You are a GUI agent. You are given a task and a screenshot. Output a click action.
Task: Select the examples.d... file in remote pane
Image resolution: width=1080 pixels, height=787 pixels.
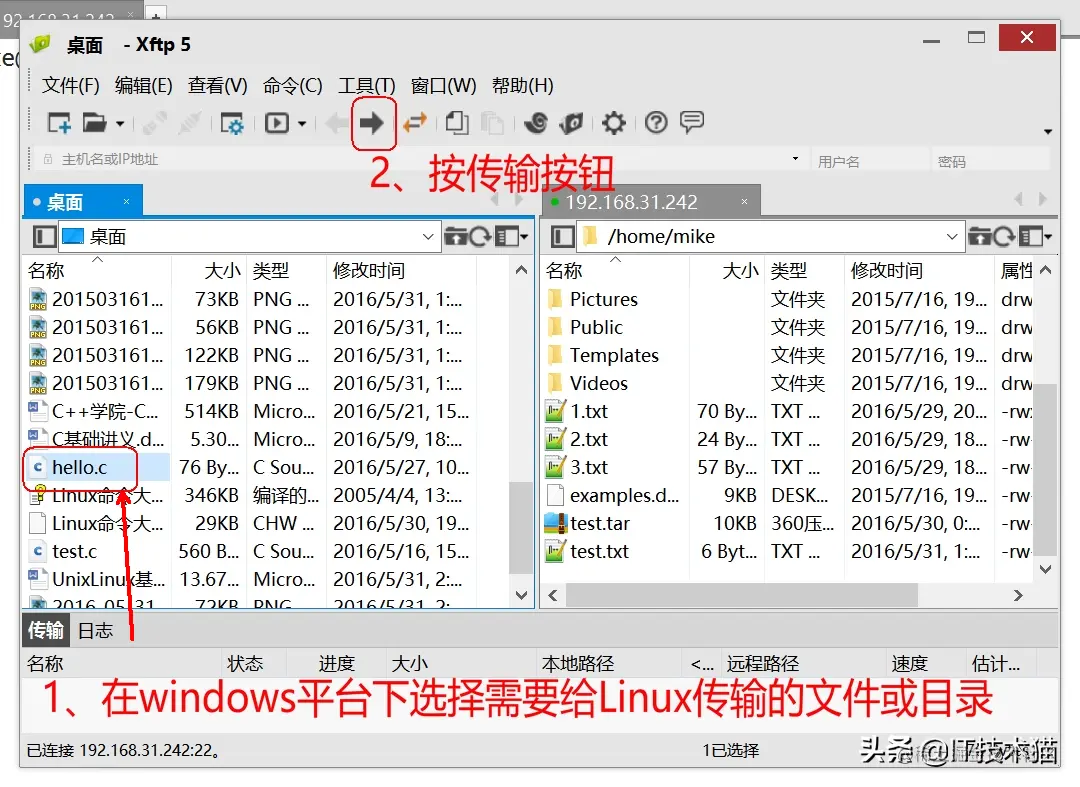pos(624,496)
